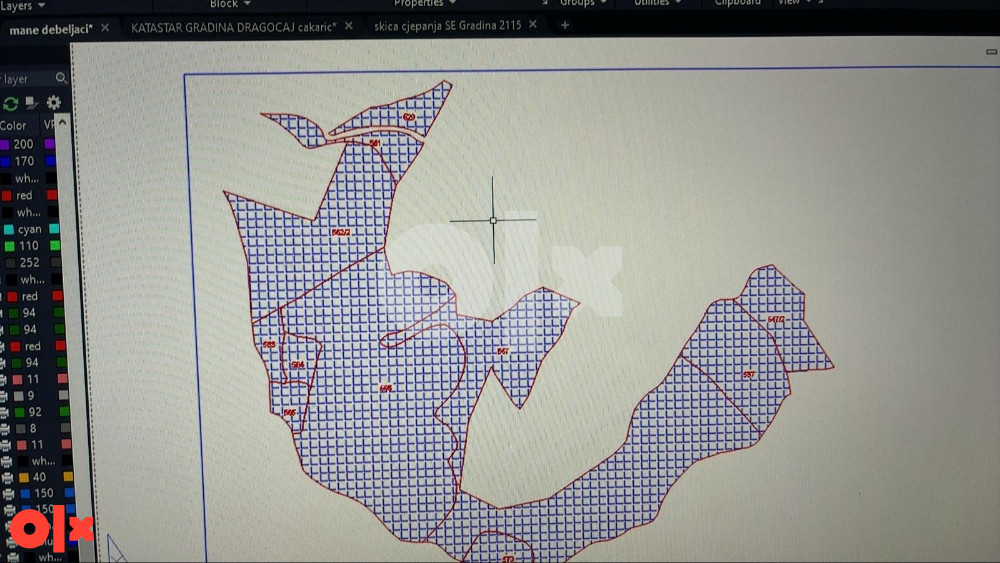Switch to KATASTAR GRADINA DRAGOCAJ cakaric* tab

click(233, 27)
